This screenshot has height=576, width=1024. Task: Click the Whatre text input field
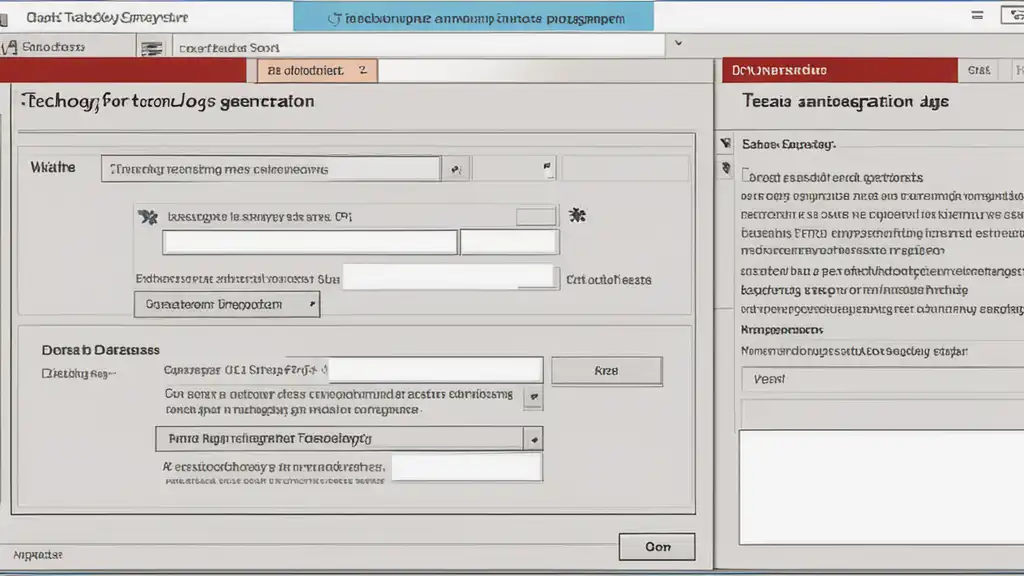(x=271, y=169)
